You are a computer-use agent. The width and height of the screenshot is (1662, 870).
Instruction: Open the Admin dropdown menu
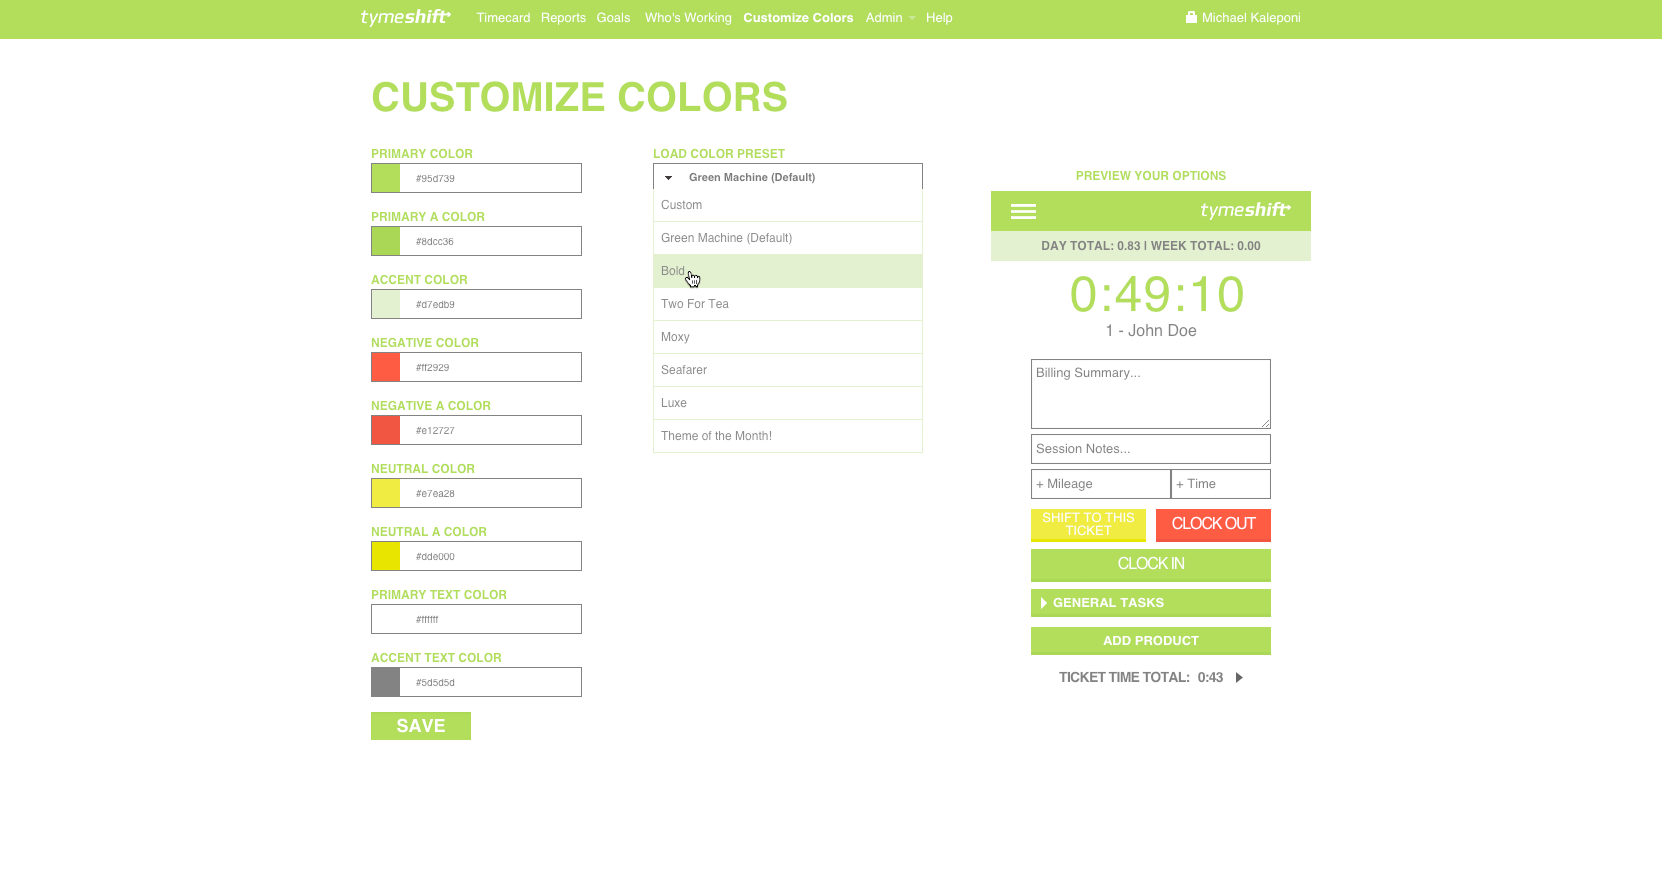tap(891, 18)
